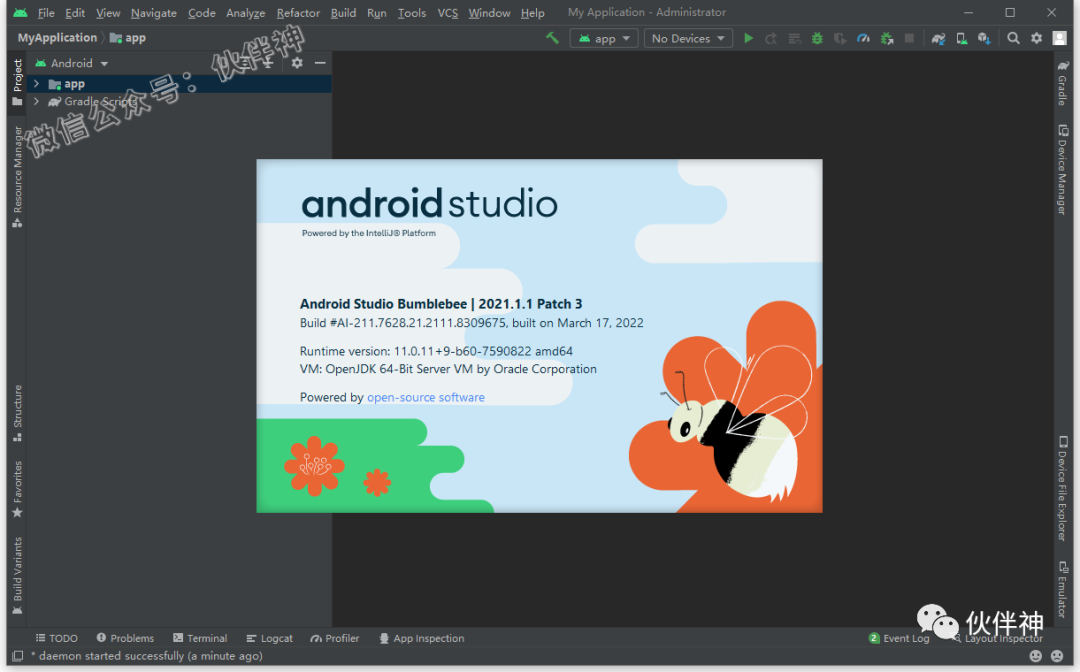This screenshot has height=672, width=1080.
Task: Click MyApplication breadcrumb in navigation bar
Action: 57,38
